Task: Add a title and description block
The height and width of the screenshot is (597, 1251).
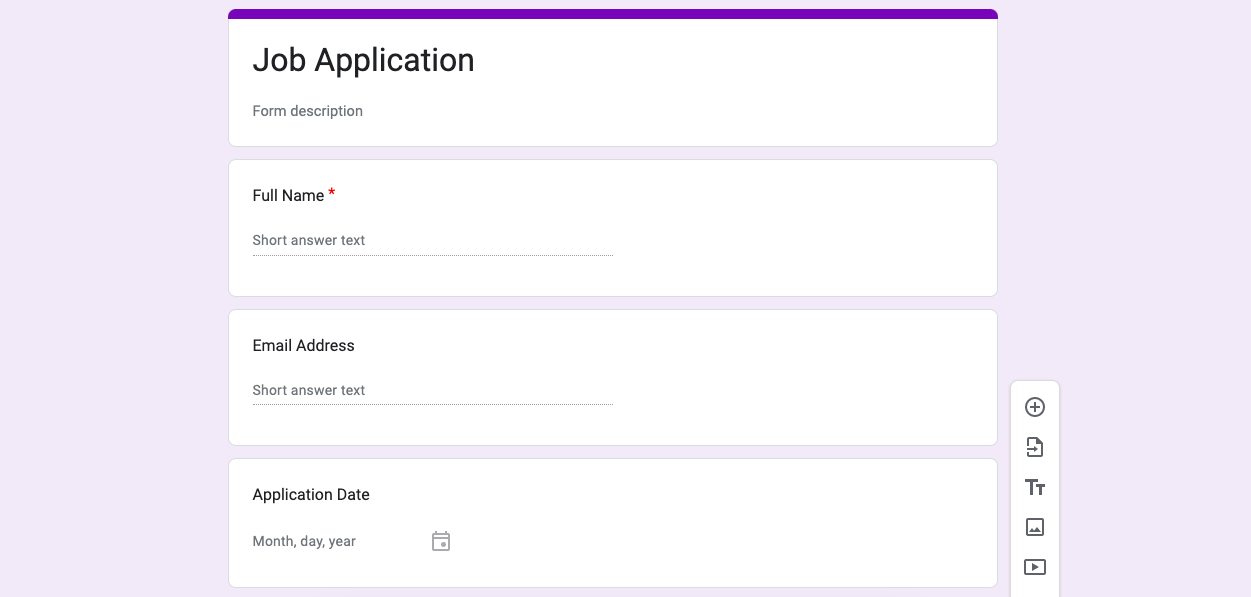Action: click(x=1035, y=487)
